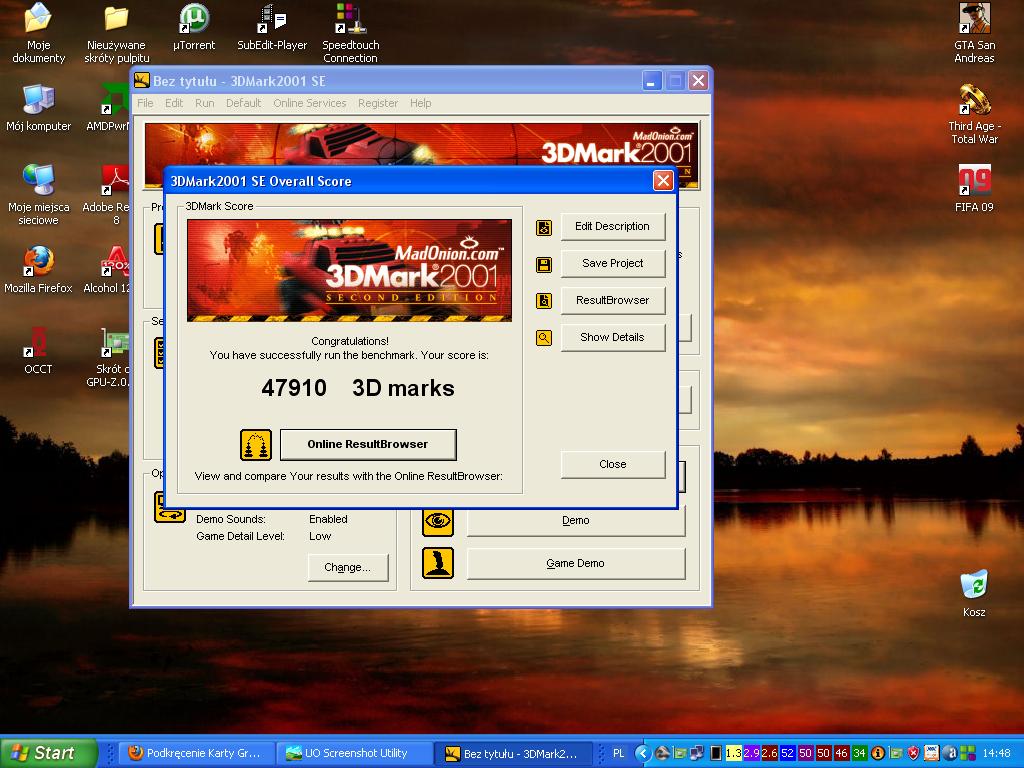This screenshot has height=768, width=1024.
Task: Select the FIFA 09 desktop shortcut
Action: 974,189
